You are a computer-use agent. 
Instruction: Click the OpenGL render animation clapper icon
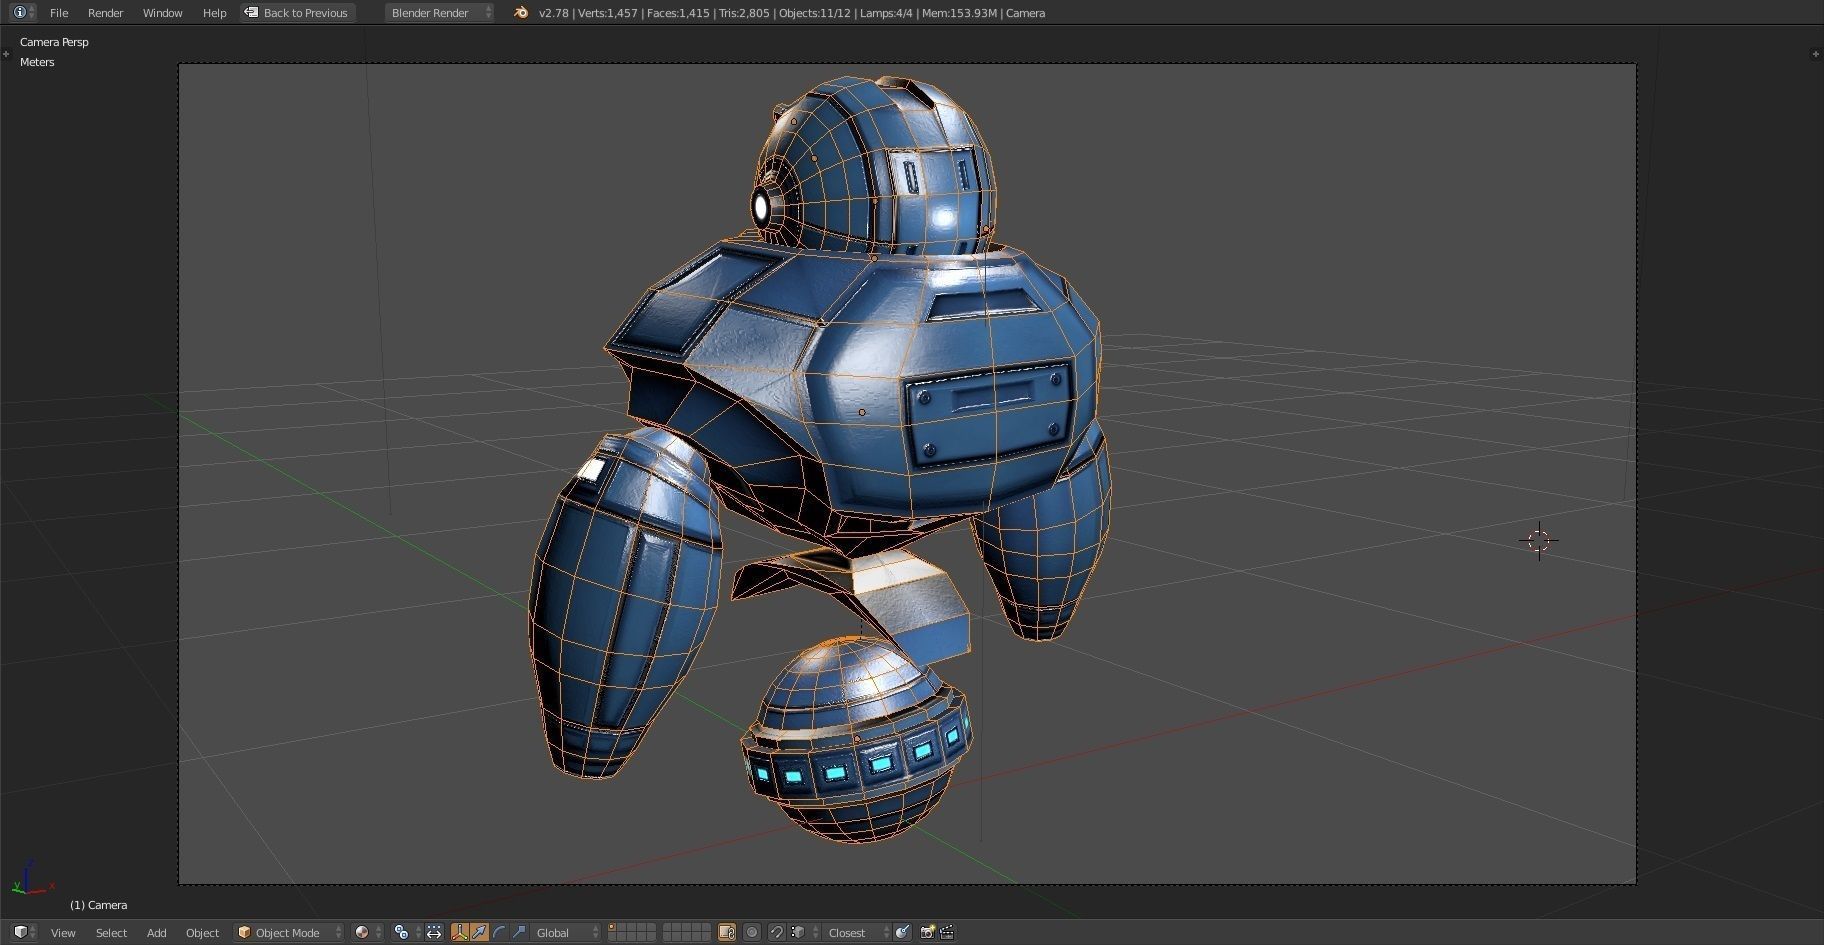coord(947,932)
